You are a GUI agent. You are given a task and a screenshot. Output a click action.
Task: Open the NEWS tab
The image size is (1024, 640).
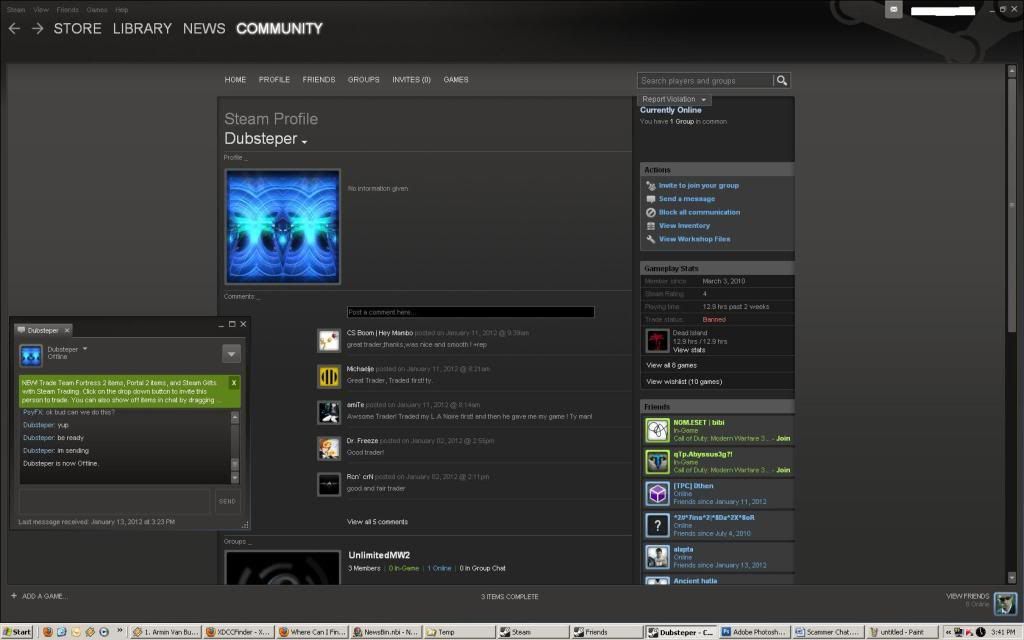[x=204, y=29]
